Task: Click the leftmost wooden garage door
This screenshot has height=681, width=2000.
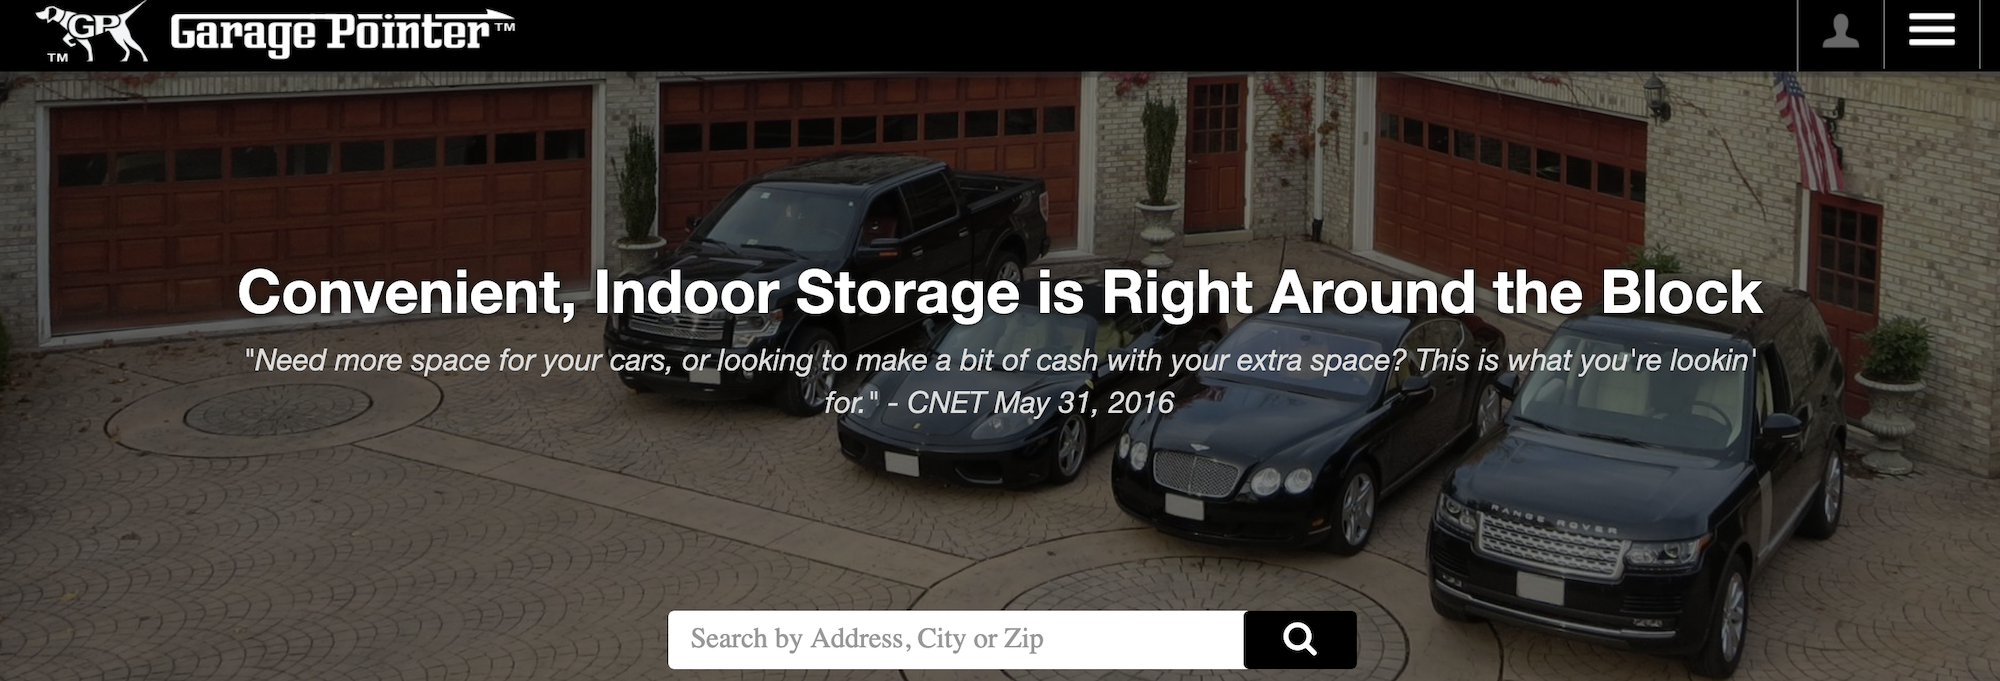Action: 320,207
